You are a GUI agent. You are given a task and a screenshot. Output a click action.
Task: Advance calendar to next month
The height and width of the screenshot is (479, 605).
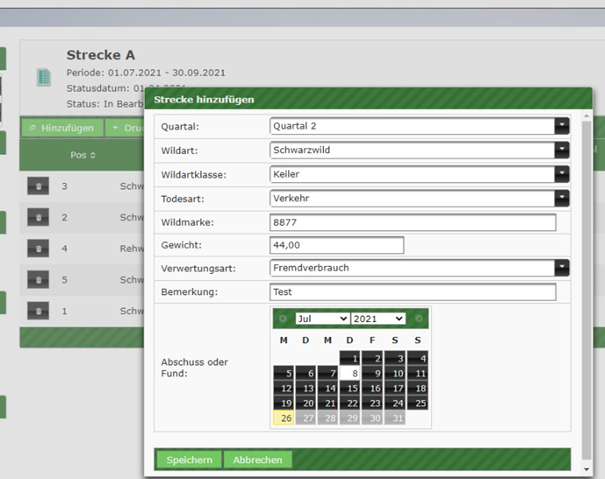point(419,319)
